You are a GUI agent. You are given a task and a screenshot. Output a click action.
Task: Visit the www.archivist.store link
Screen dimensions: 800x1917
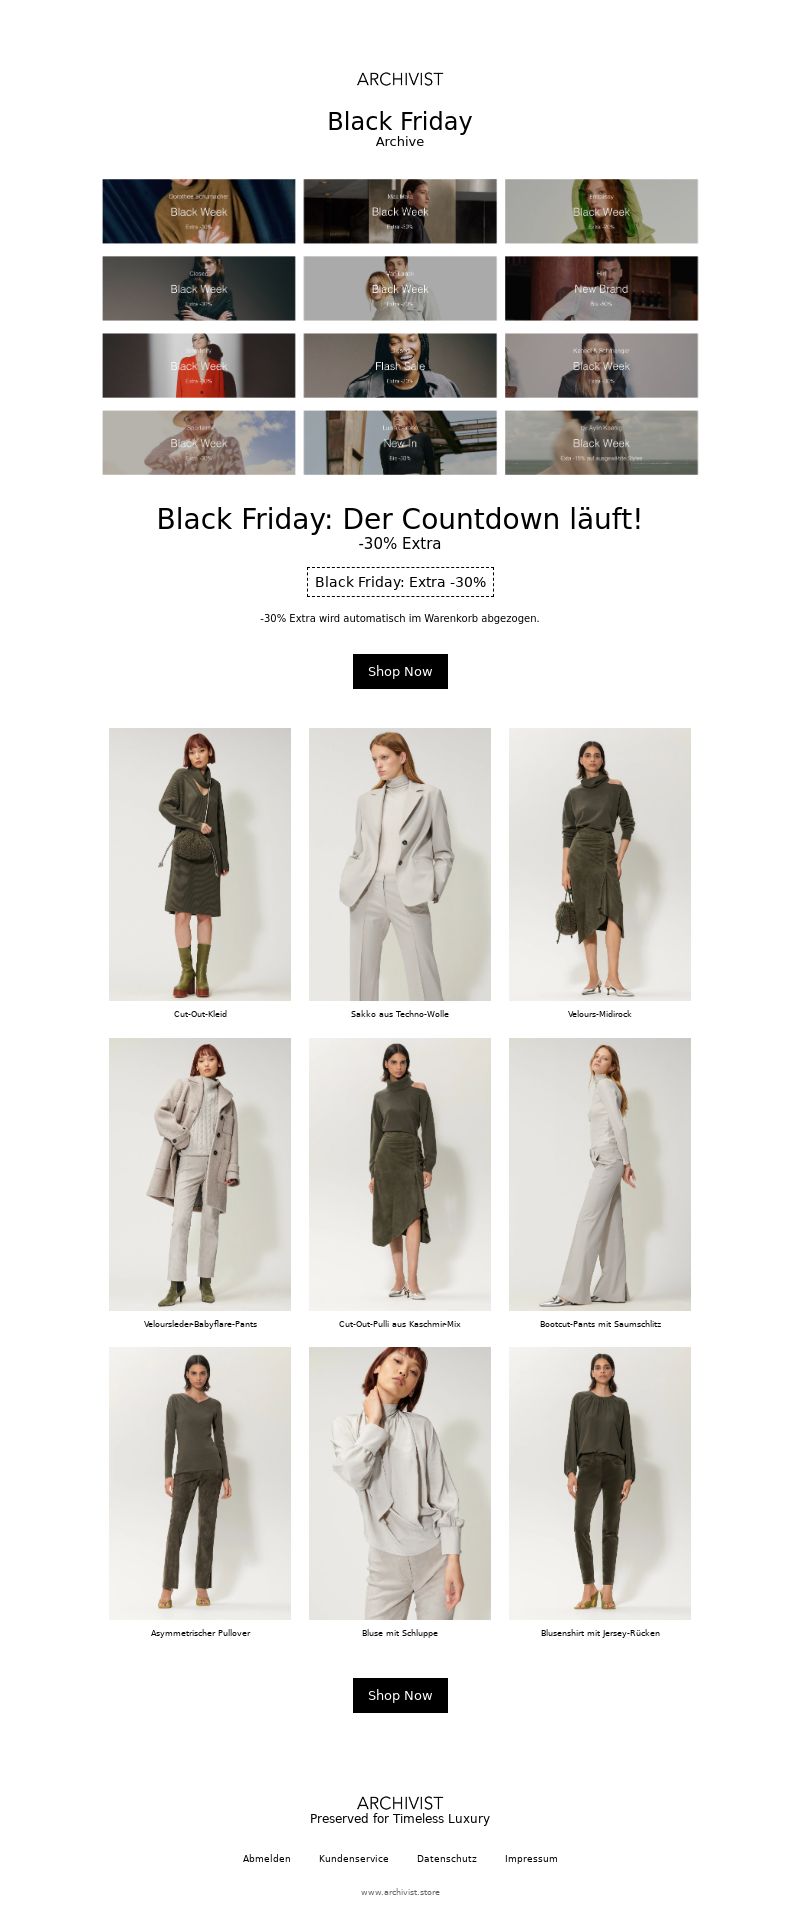[400, 1892]
